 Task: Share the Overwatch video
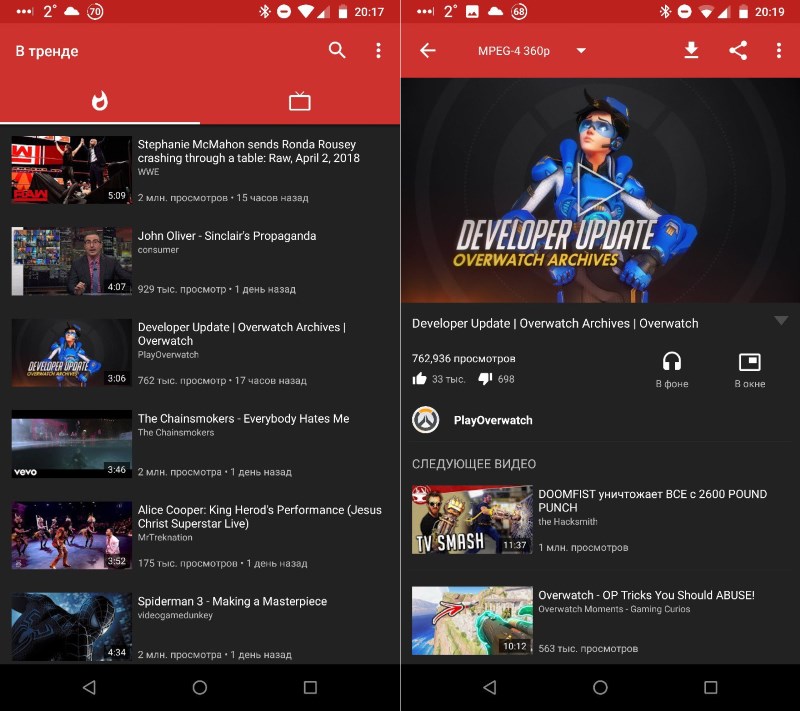point(738,50)
